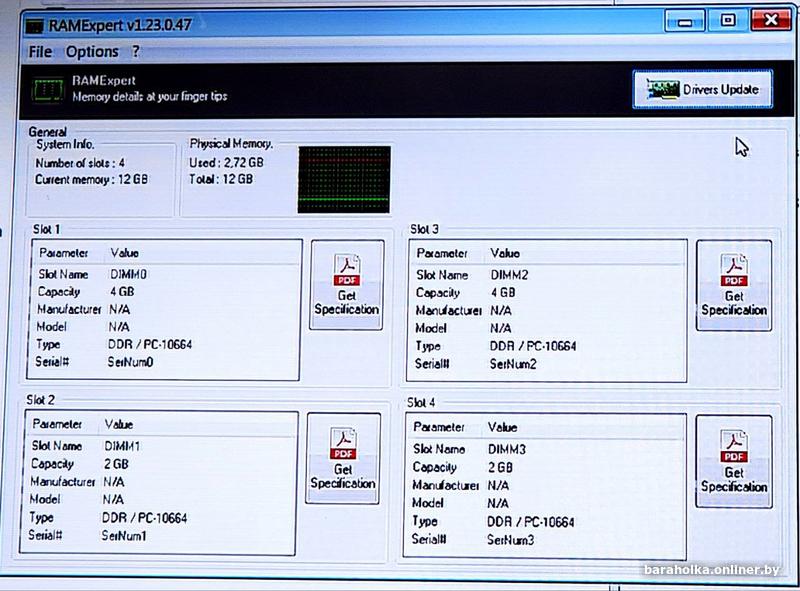Click the Drivers Update button
The height and width of the screenshot is (591, 800).
(x=702, y=90)
